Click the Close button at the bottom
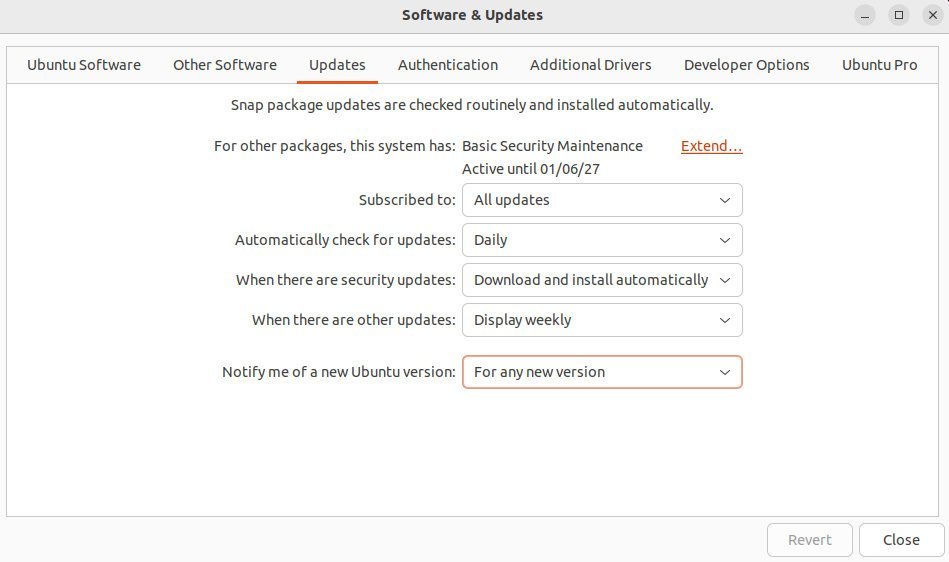 (901, 540)
